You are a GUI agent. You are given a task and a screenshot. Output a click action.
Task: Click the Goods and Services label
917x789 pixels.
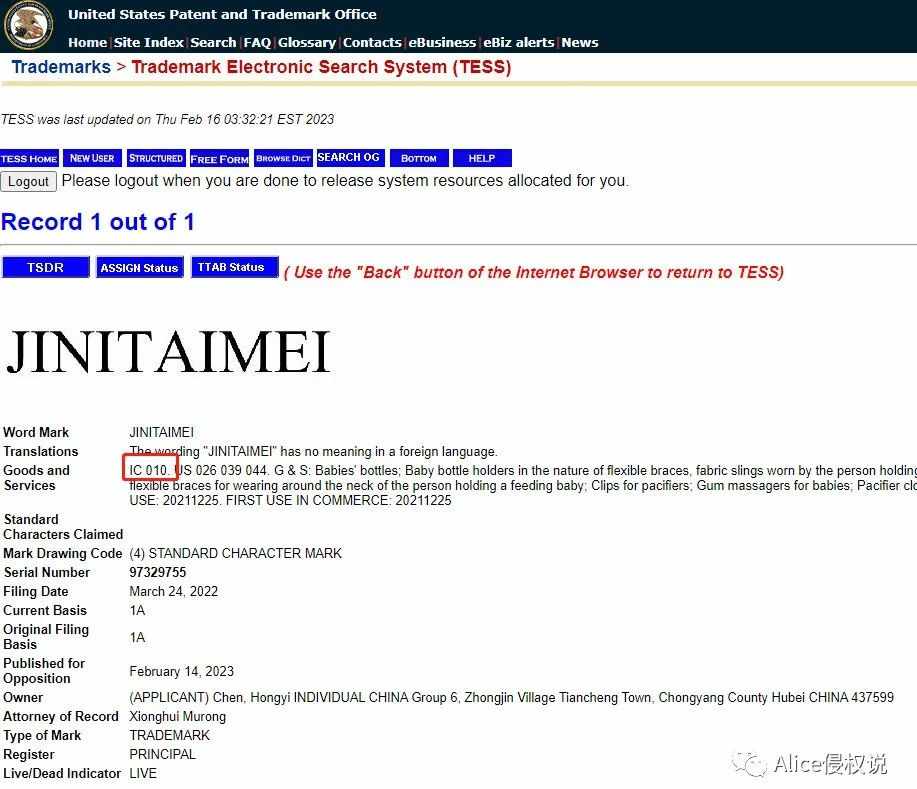36,478
